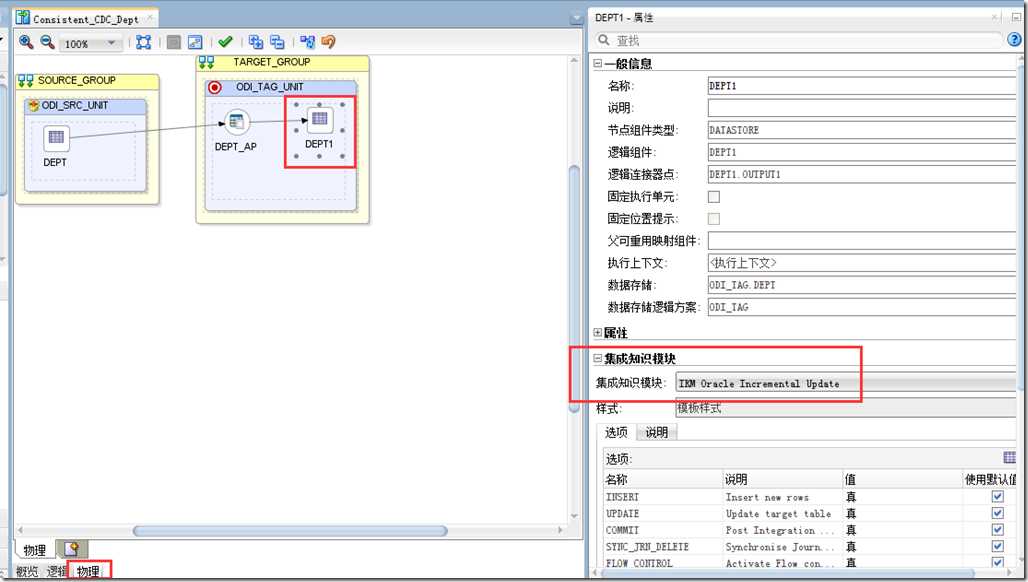Viewport: 1028px width, 582px height.
Task: Collapse the 集成知识模块 section
Action: (597, 358)
